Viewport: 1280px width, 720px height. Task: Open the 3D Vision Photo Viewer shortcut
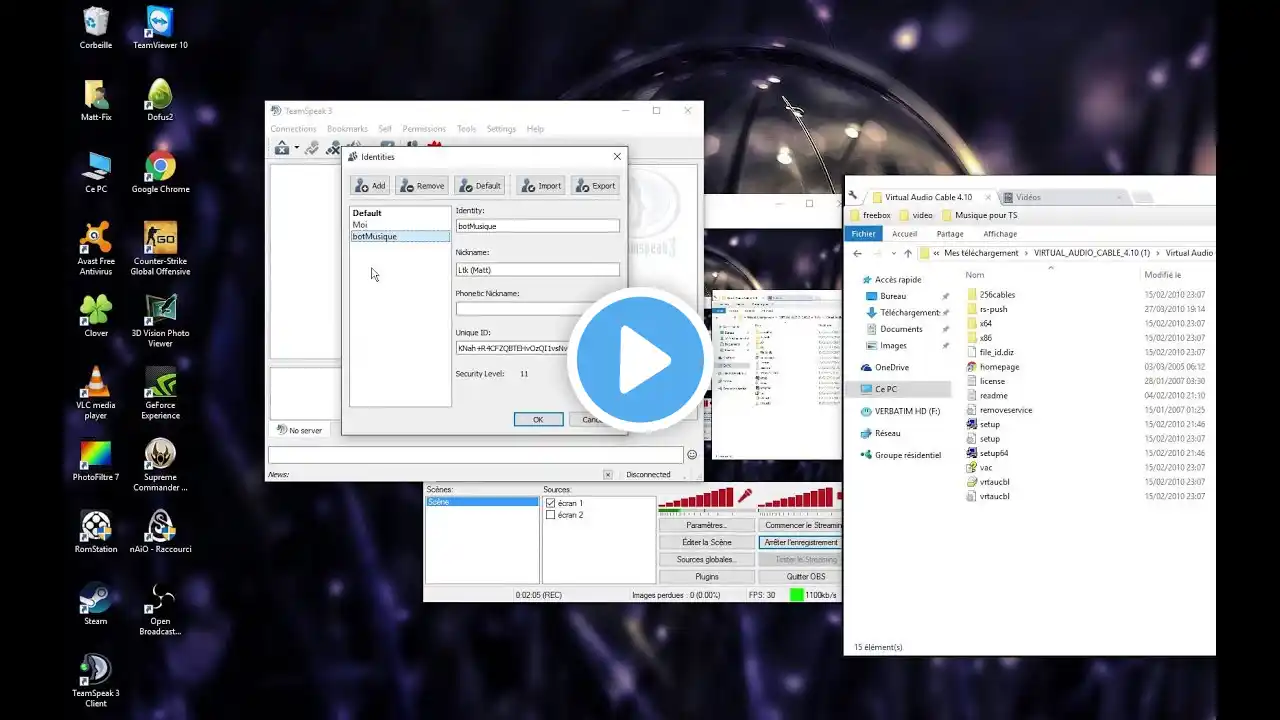coord(160,320)
